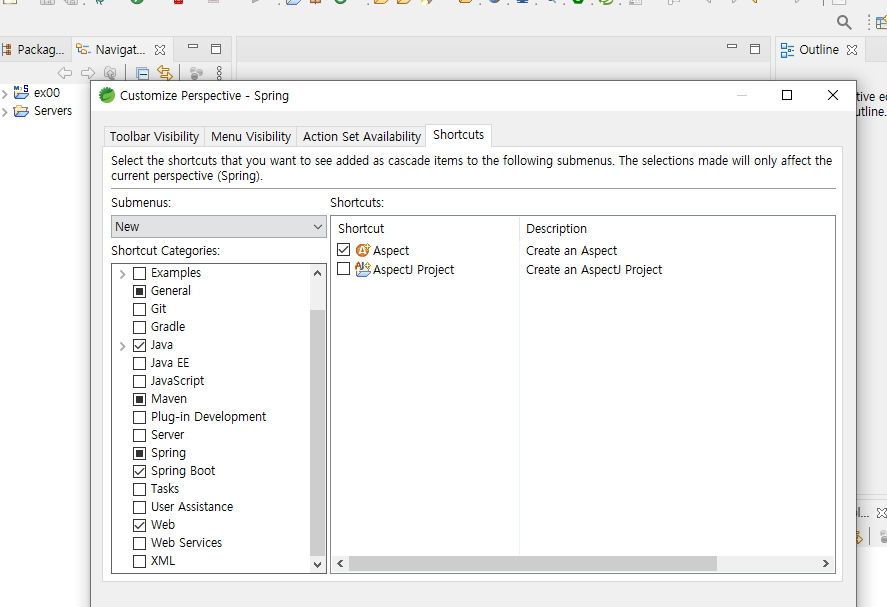Maximize the editor area

[755, 49]
